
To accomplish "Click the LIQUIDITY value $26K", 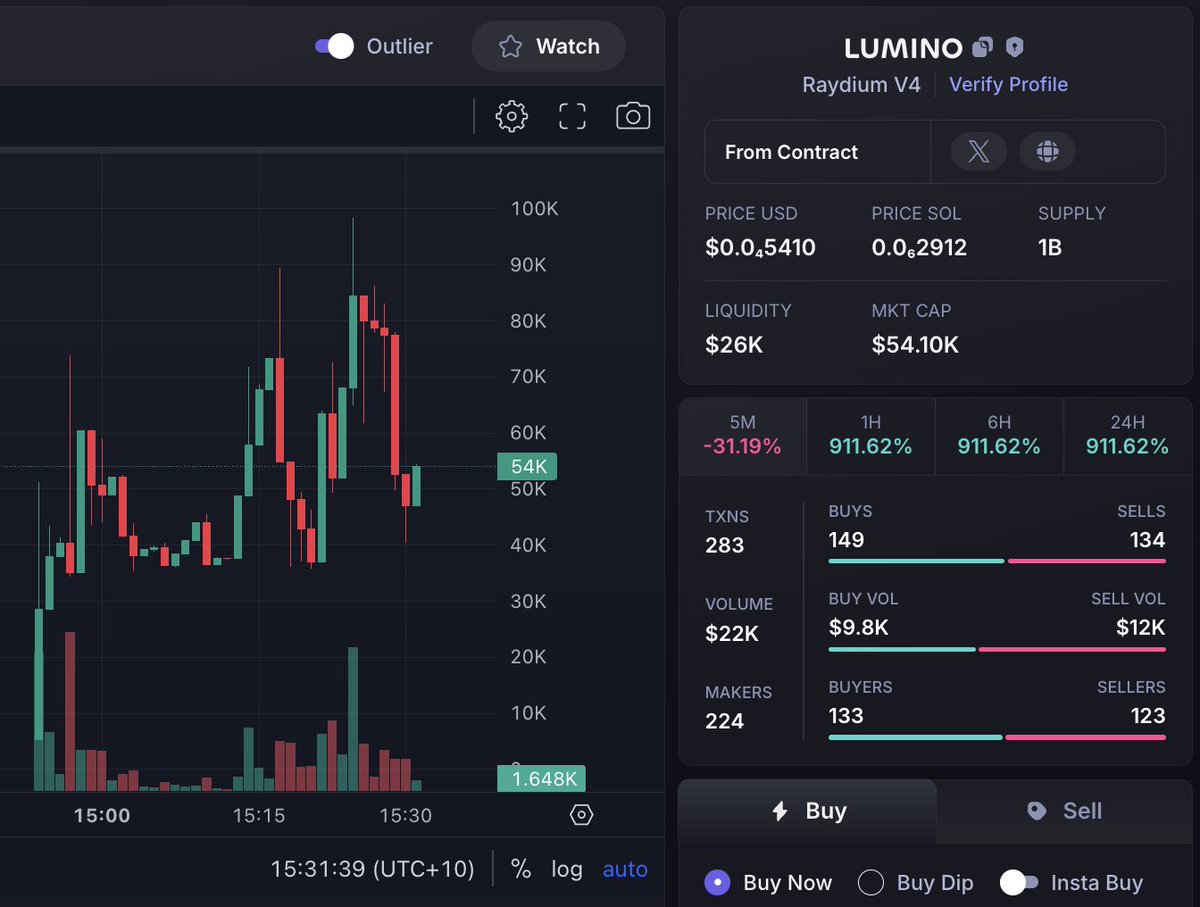I will 734,345.
